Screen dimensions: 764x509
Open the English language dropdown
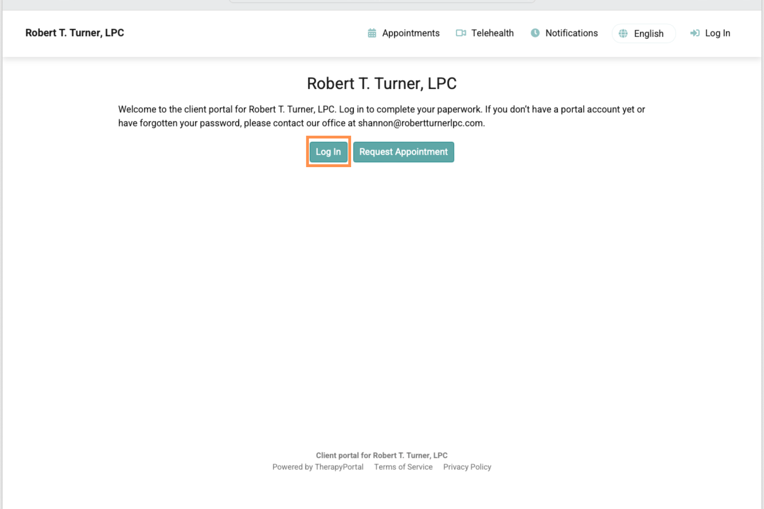[x=644, y=34]
